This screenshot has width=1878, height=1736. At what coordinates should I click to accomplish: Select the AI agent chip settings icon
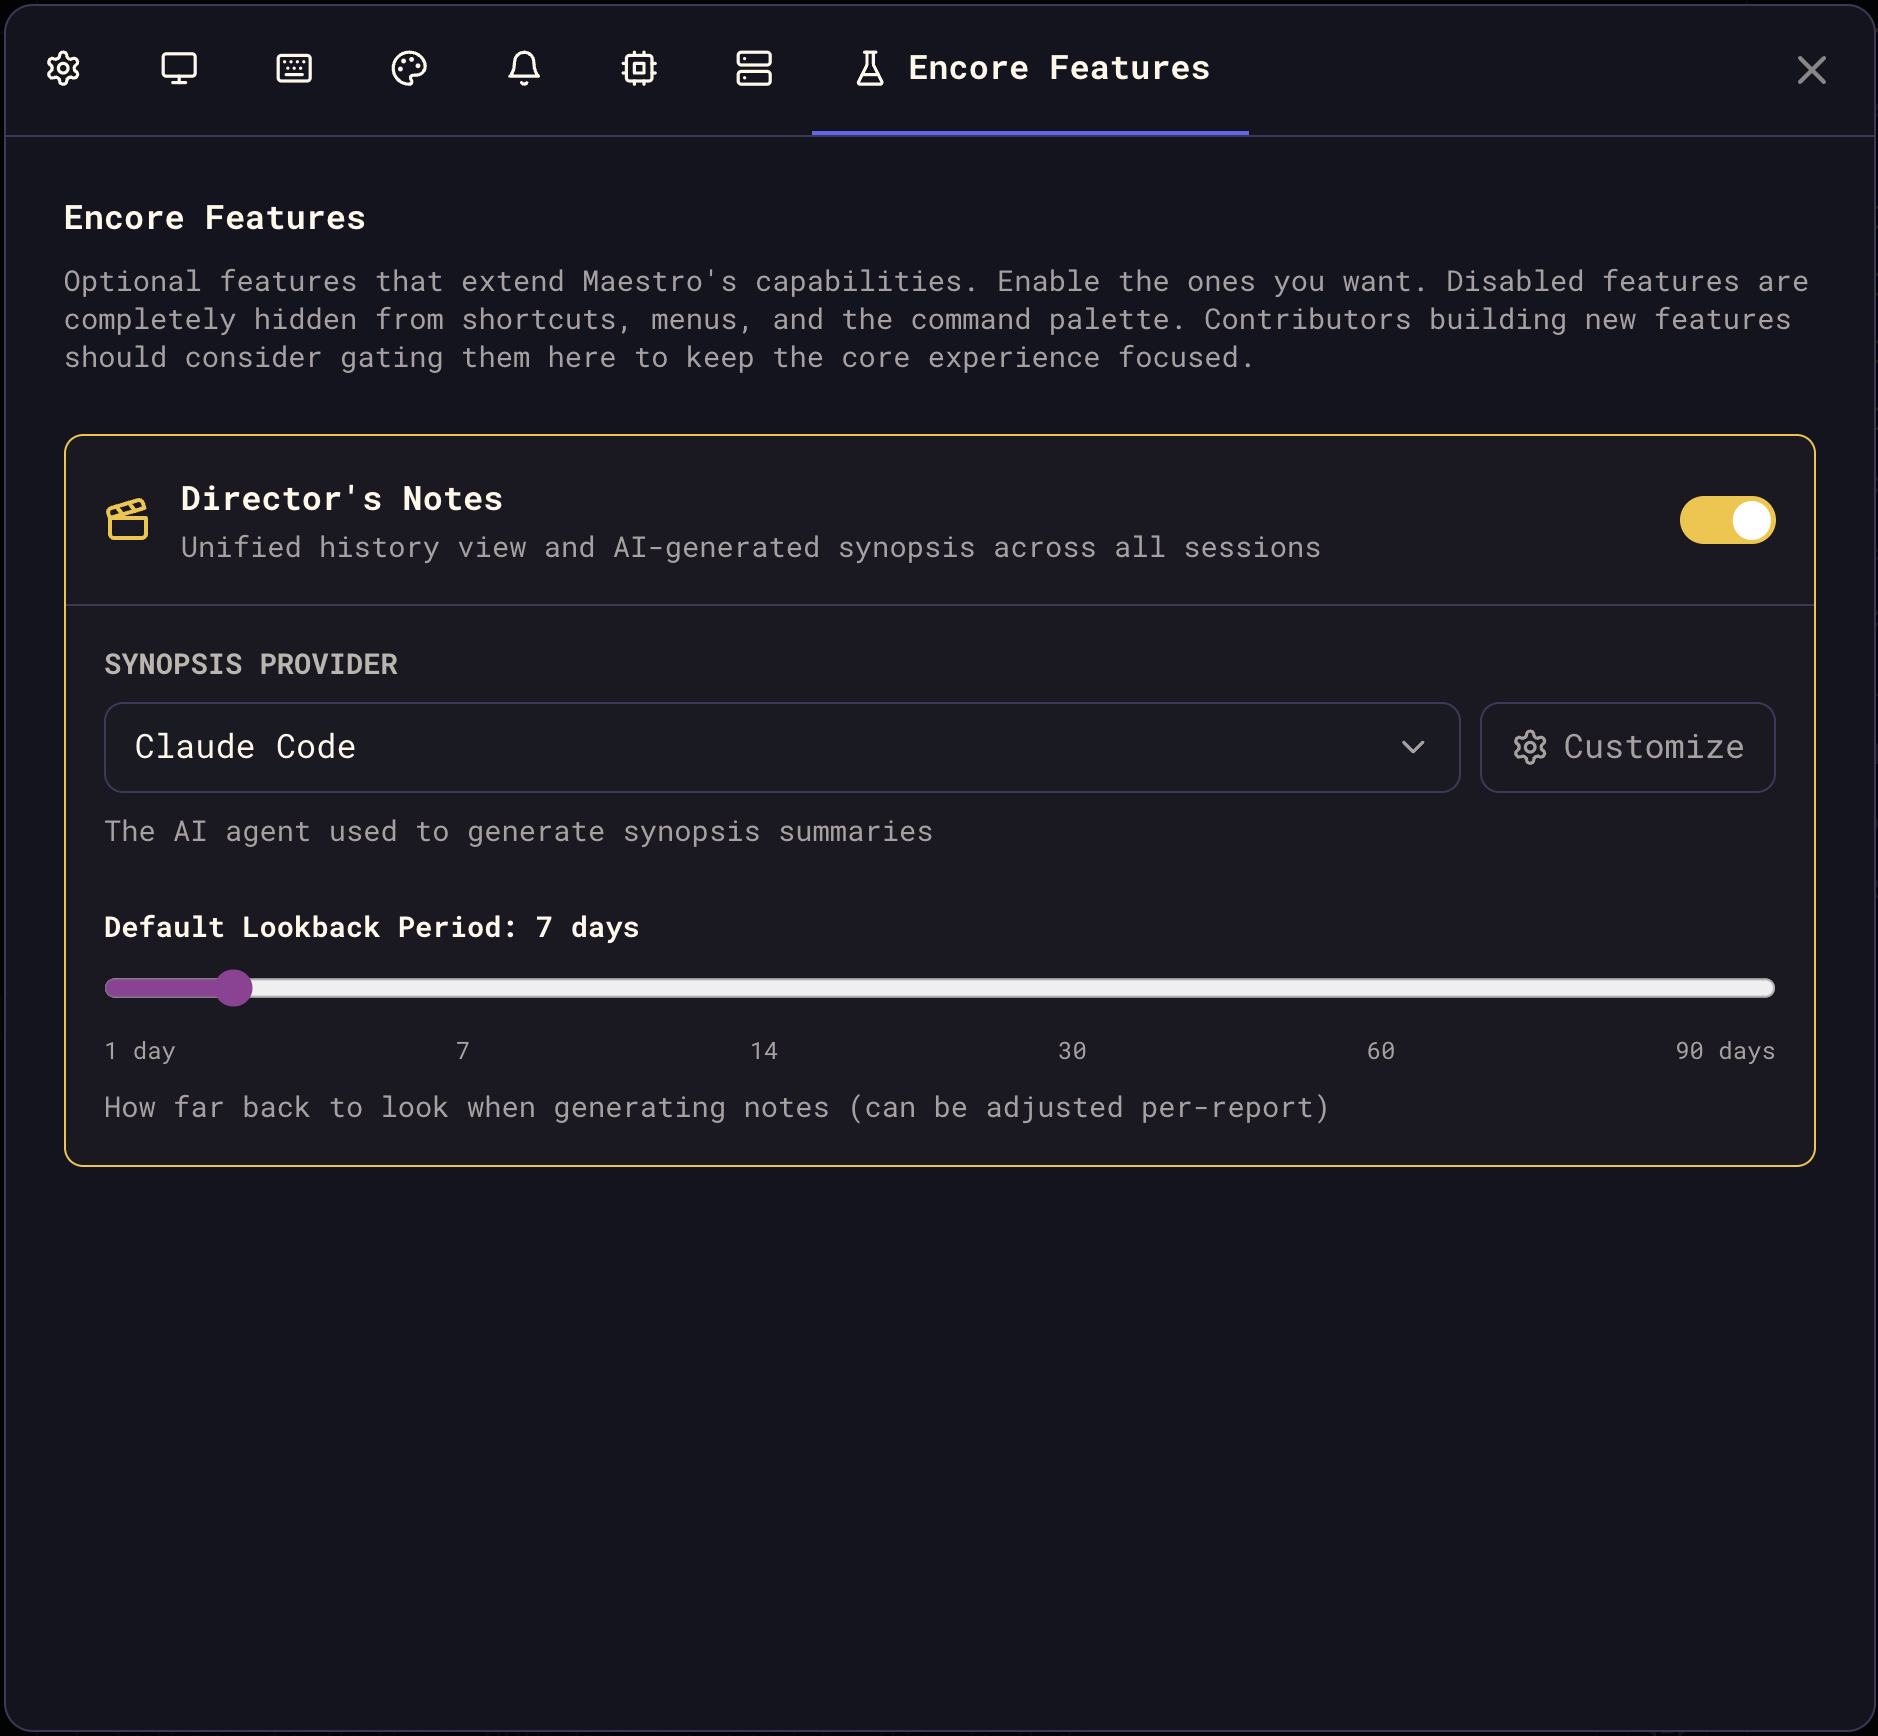639,69
